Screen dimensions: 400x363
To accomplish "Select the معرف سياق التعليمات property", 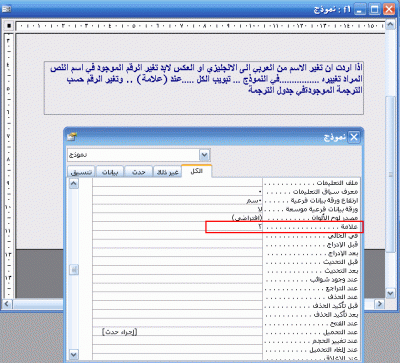I will [312, 191].
